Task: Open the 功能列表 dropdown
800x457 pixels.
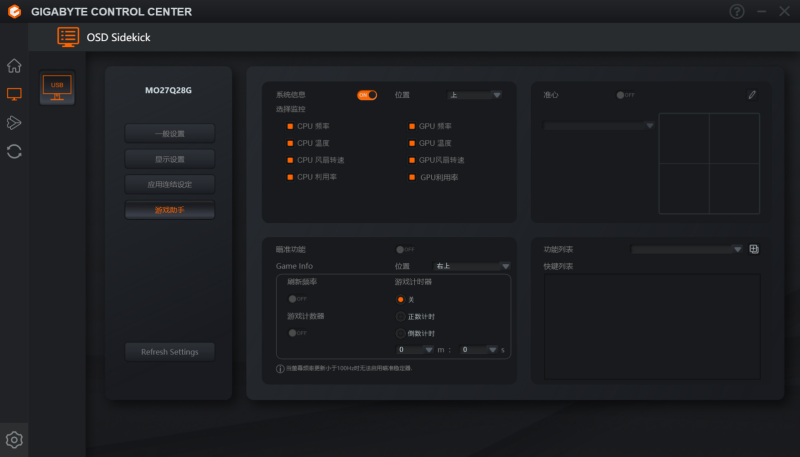Action: [x=688, y=249]
